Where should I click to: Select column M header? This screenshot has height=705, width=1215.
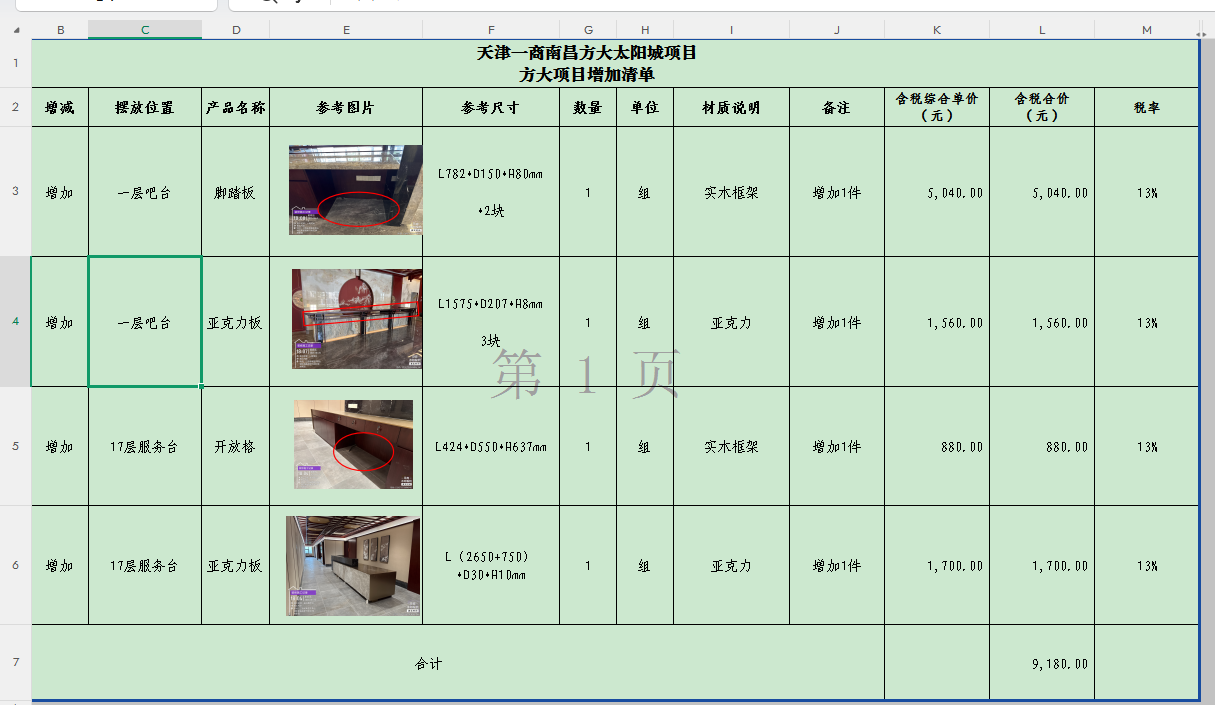[1146, 30]
